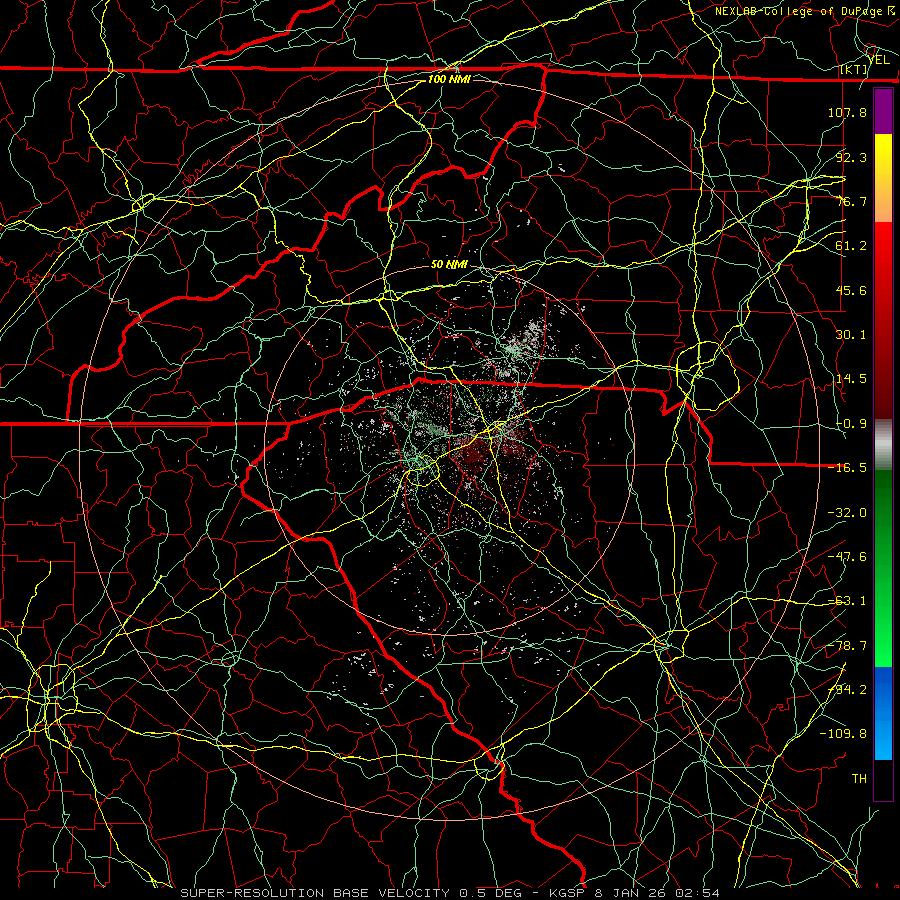Select the 107.8 legend value
This screenshot has height=900, width=900.
(x=847, y=112)
